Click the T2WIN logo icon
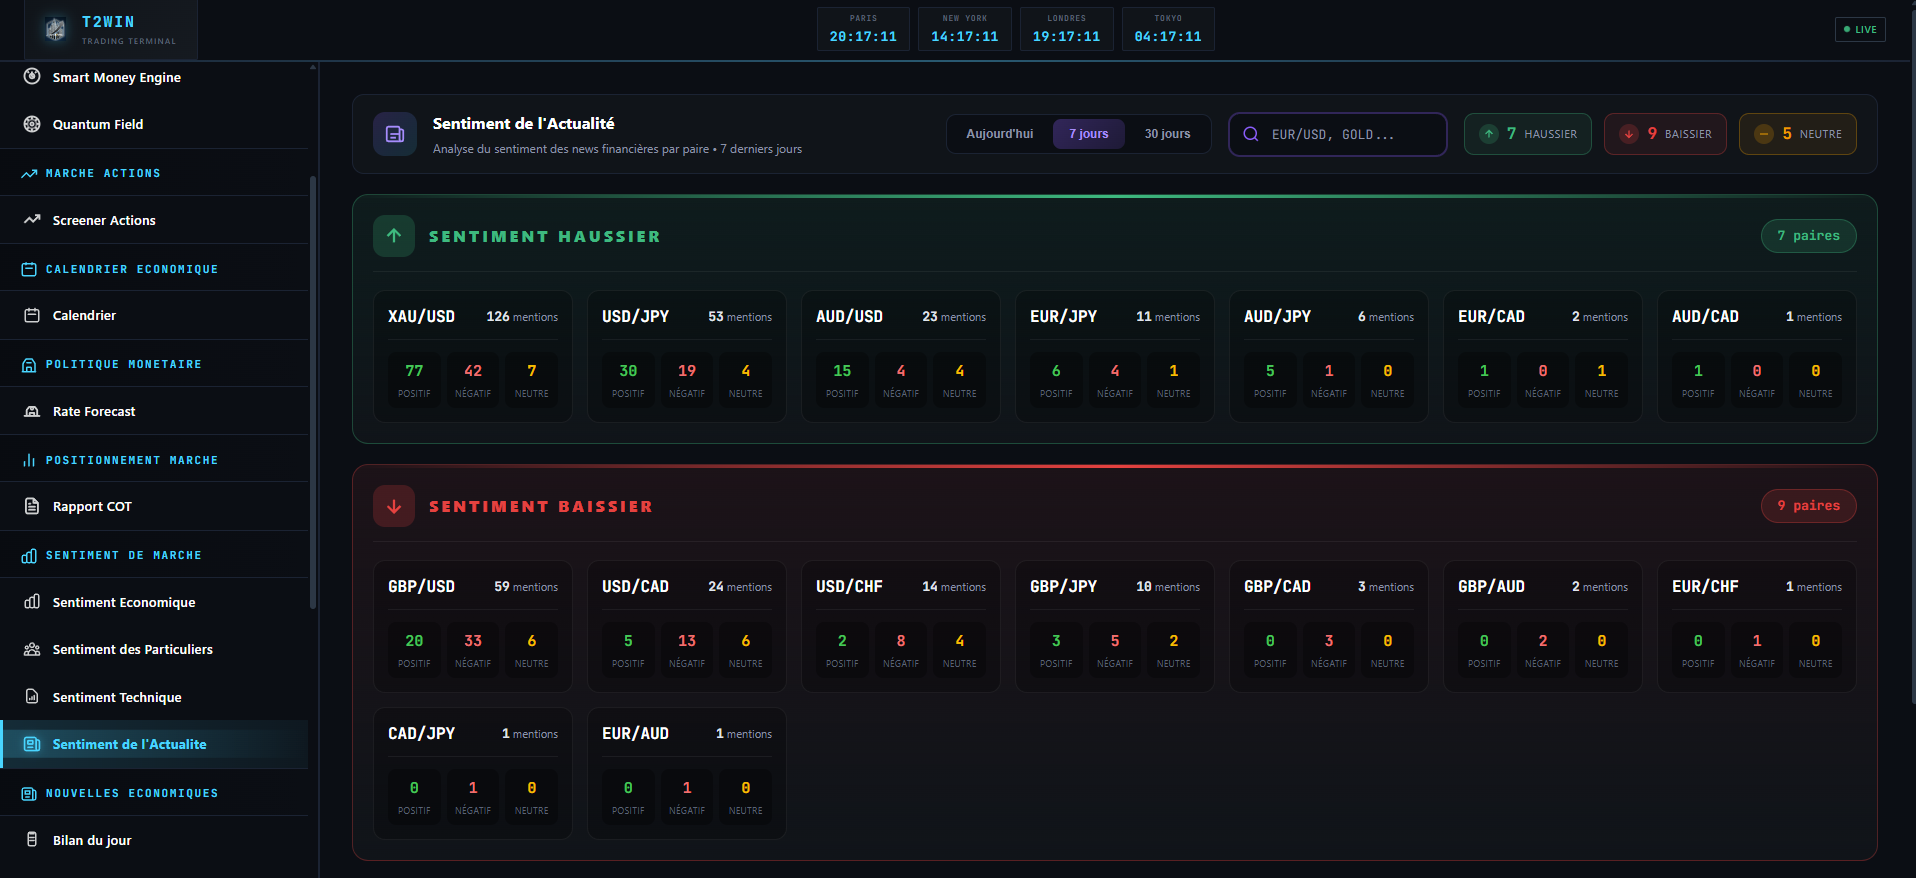Screen dimensions: 1916x878 pos(56,30)
